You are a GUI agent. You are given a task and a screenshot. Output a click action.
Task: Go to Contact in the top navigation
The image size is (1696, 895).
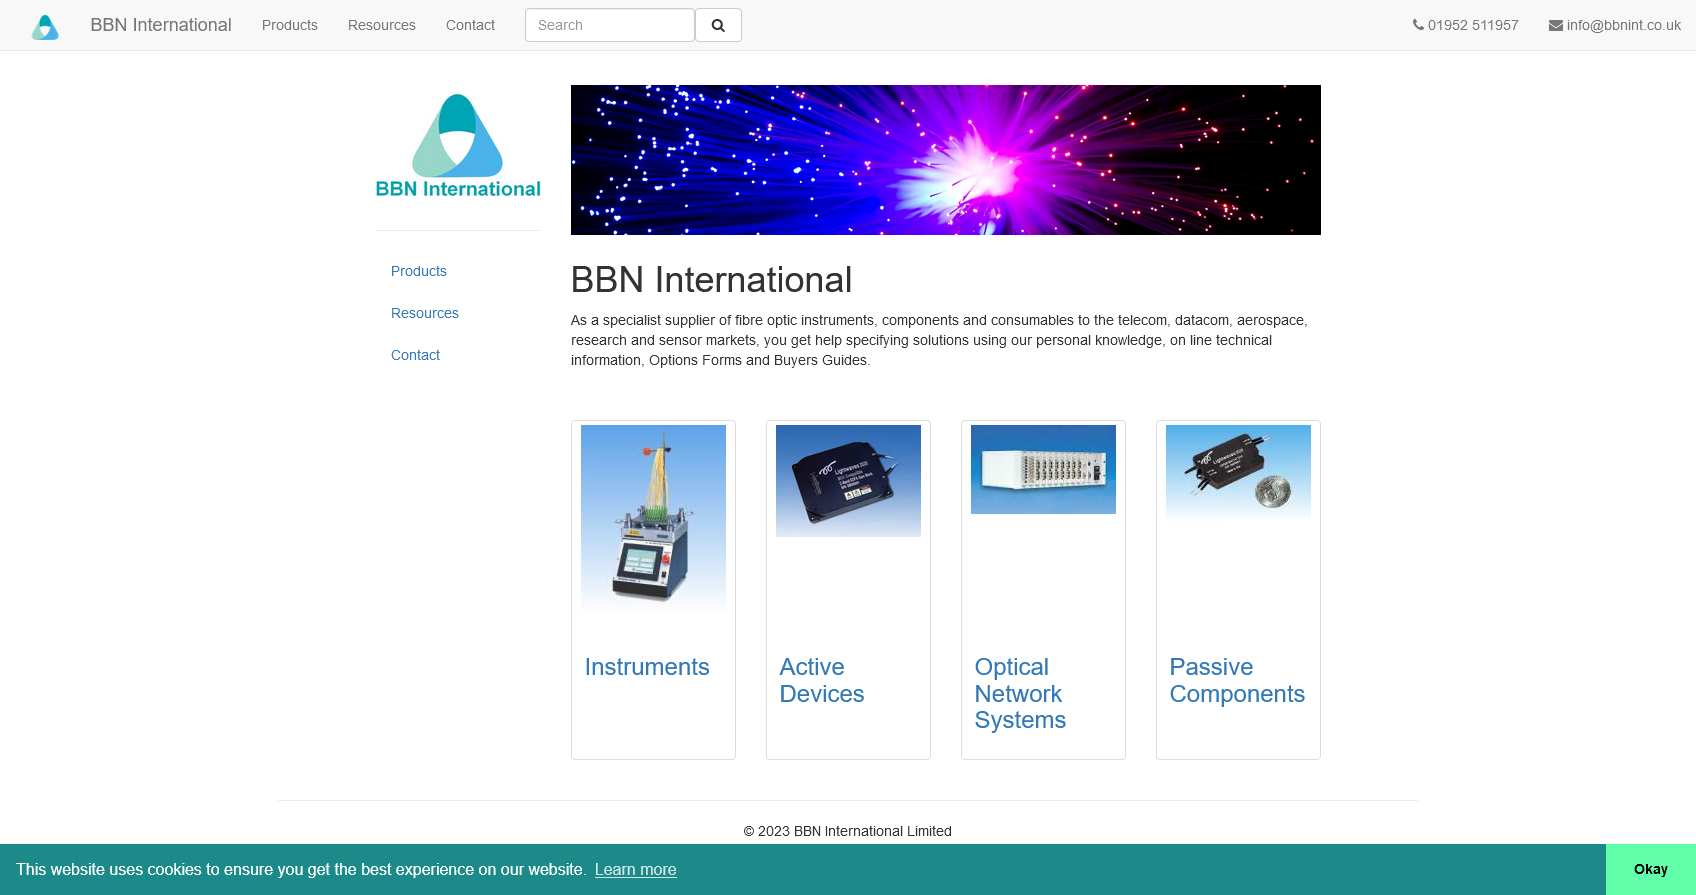click(470, 25)
